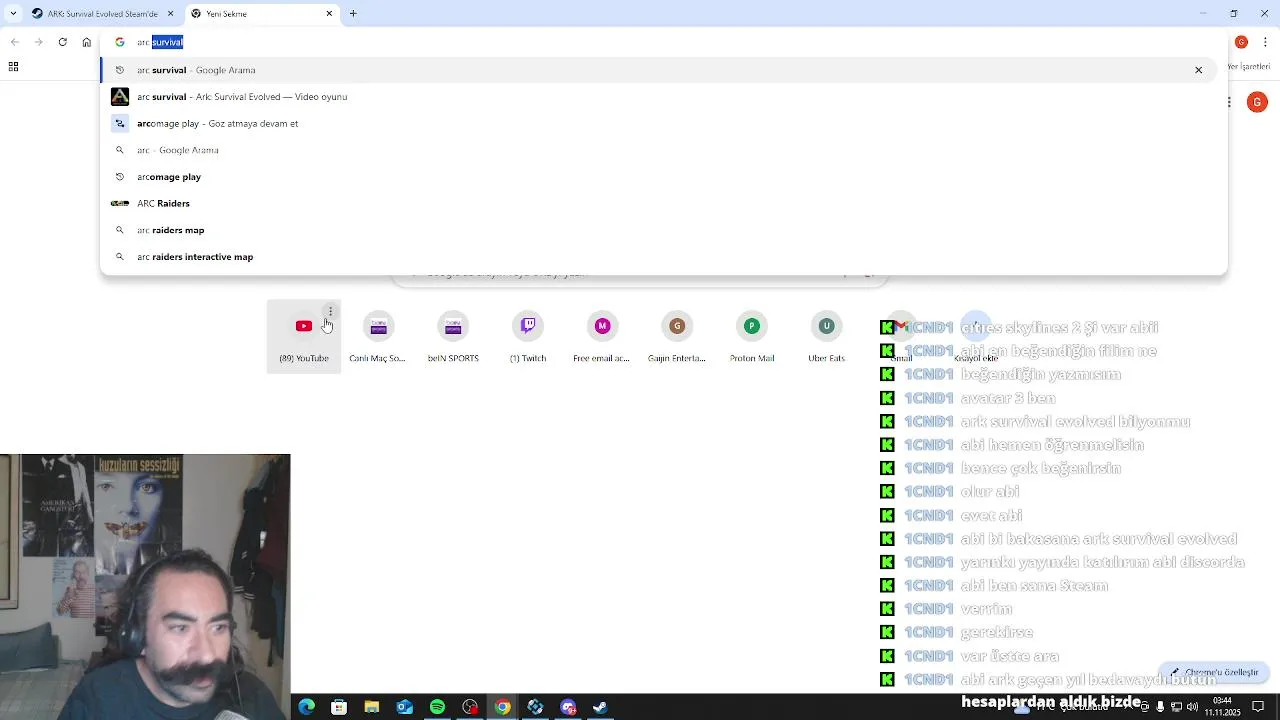This screenshot has height=720, width=1280.
Task: Go back with the browser back arrow
Action: click(15, 42)
